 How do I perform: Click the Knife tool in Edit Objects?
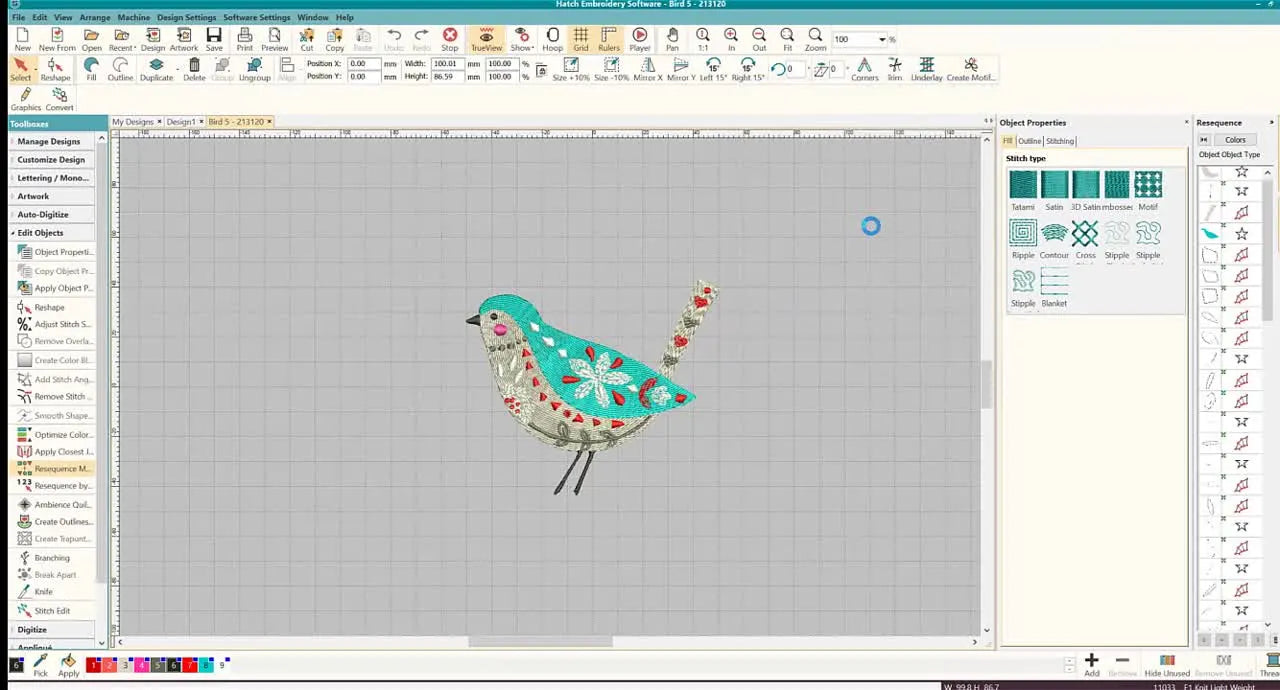click(43, 592)
